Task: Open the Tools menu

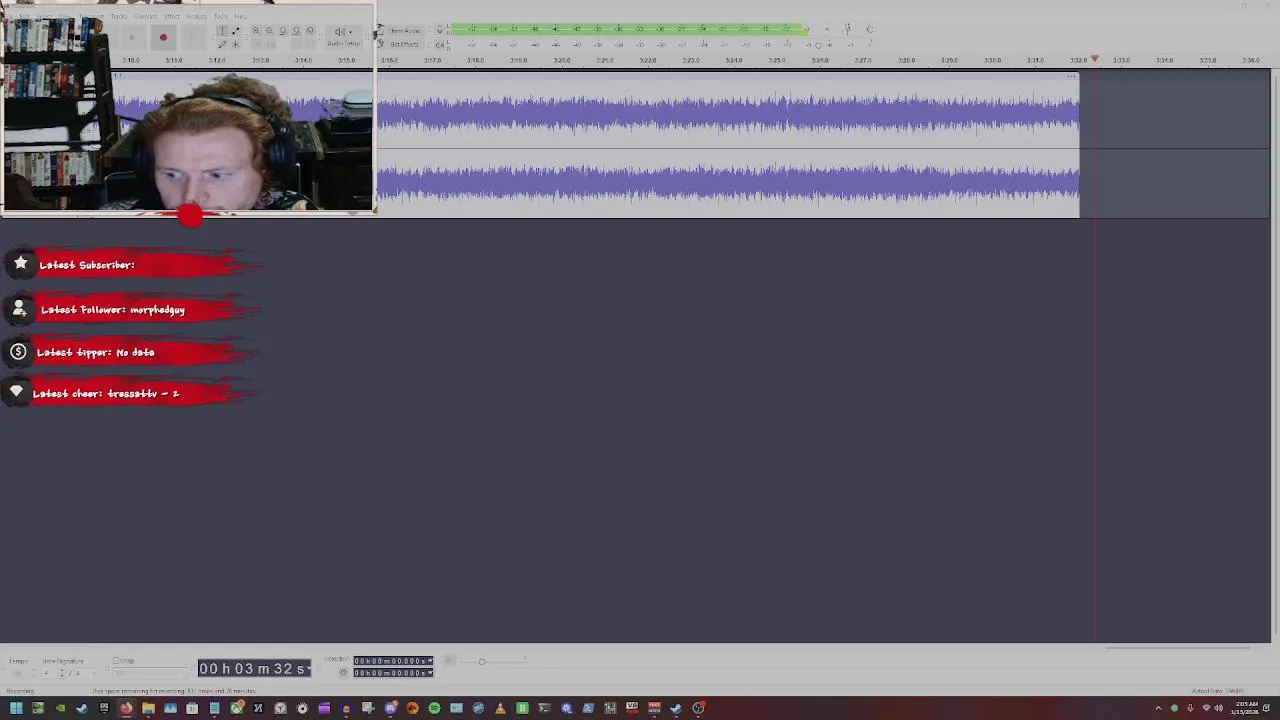Action: point(221,16)
